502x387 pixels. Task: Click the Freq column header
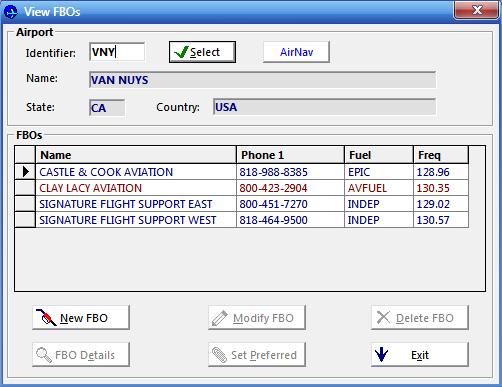[x=441, y=155]
